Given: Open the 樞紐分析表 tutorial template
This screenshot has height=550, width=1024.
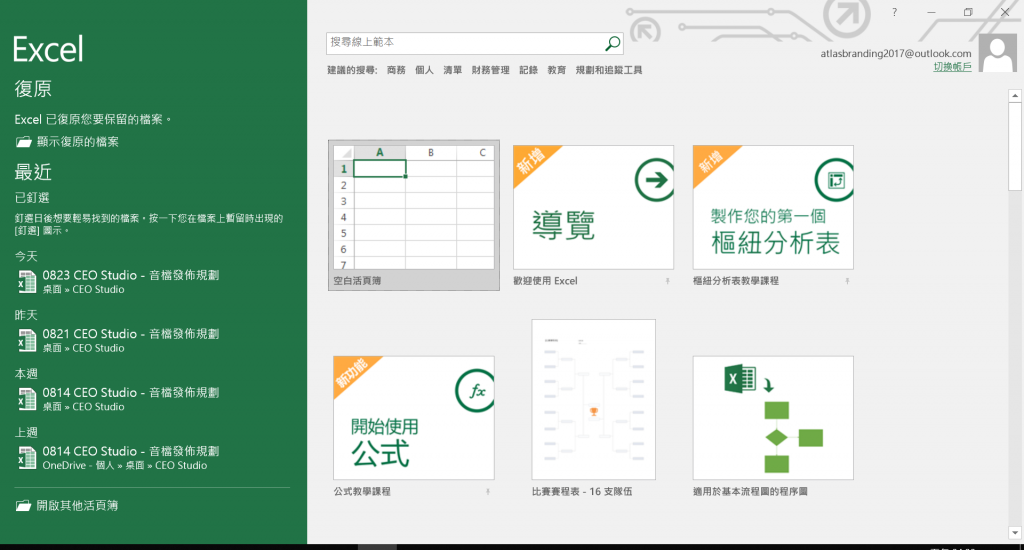Looking at the screenshot, I should [773, 207].
